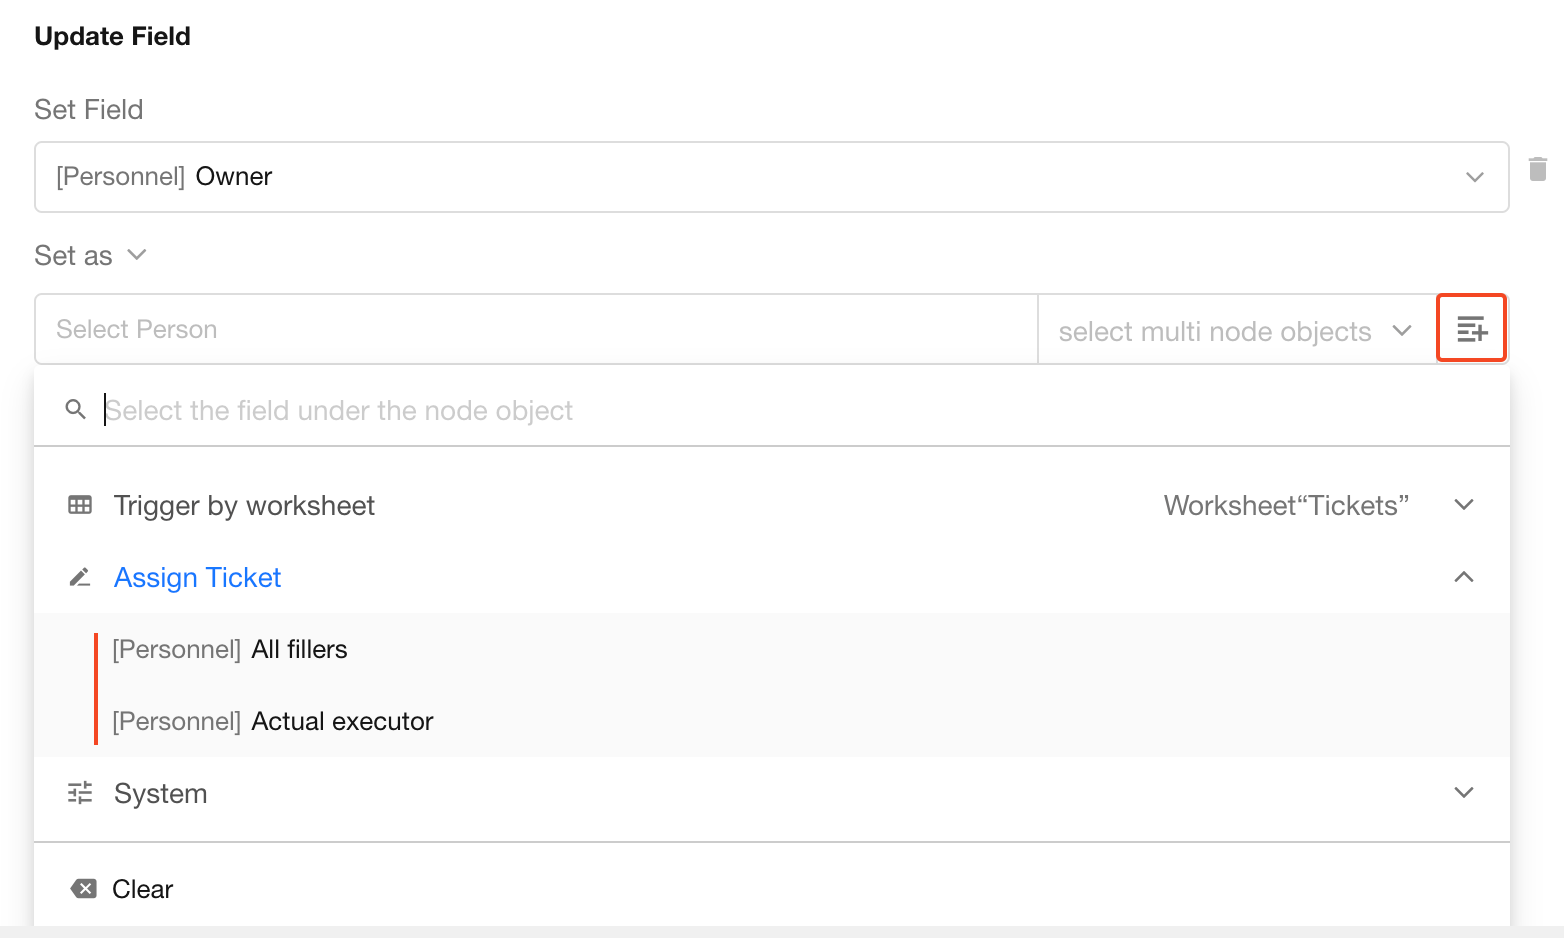Expand the Trigger by worksheet section
This screenshot has width=1564, height=938.
(x=1464, y=505)
